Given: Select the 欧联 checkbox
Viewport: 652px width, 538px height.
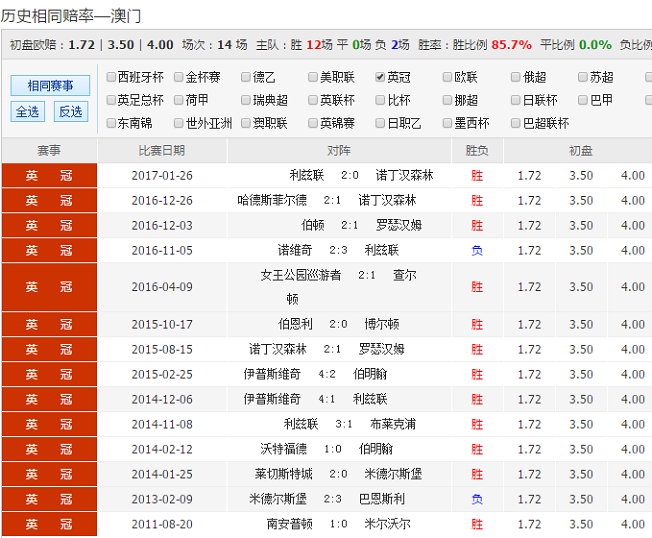Looking at the screenshot, I should pyautogui.click(x=447, y=77).
